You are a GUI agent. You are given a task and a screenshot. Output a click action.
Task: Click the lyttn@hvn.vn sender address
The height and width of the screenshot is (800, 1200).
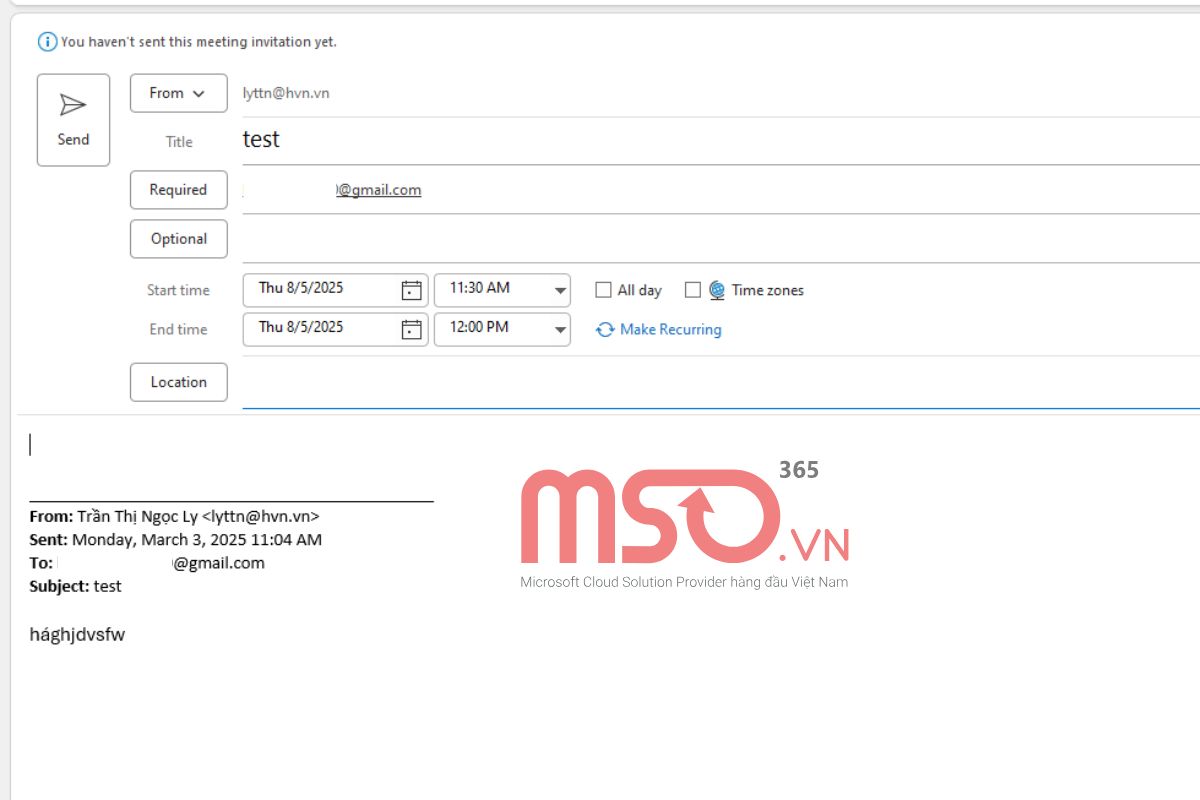[286, 93]
